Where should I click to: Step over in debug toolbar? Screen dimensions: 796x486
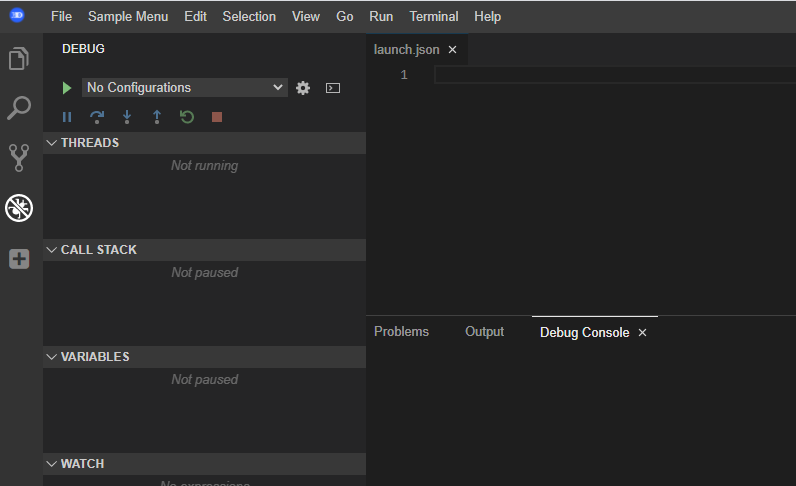[96, 117]
